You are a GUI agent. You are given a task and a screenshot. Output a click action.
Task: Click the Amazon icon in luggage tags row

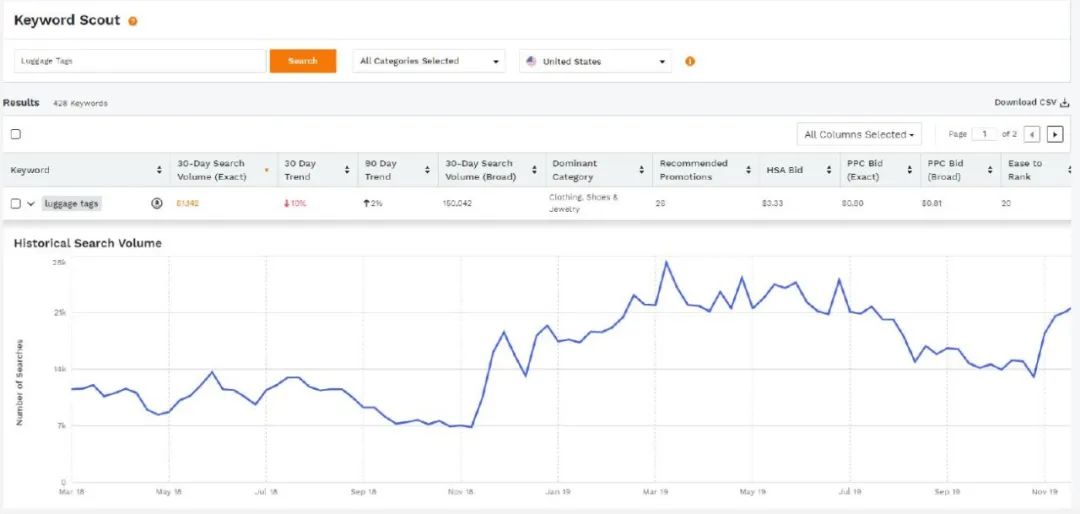157,203
